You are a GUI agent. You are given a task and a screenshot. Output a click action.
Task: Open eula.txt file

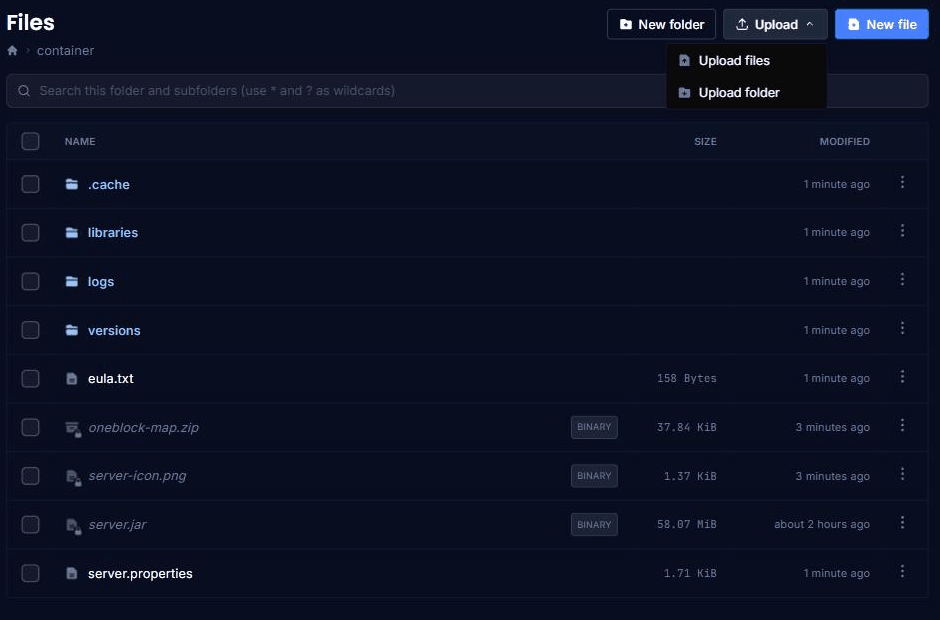tap(111, 379)
